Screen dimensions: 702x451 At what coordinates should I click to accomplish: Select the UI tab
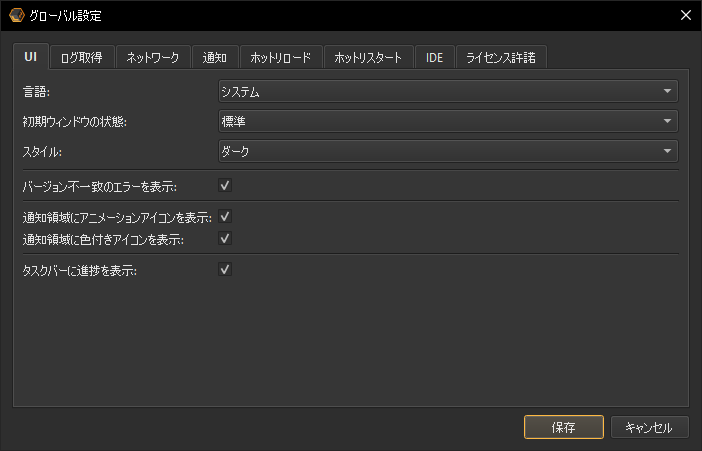30,56
